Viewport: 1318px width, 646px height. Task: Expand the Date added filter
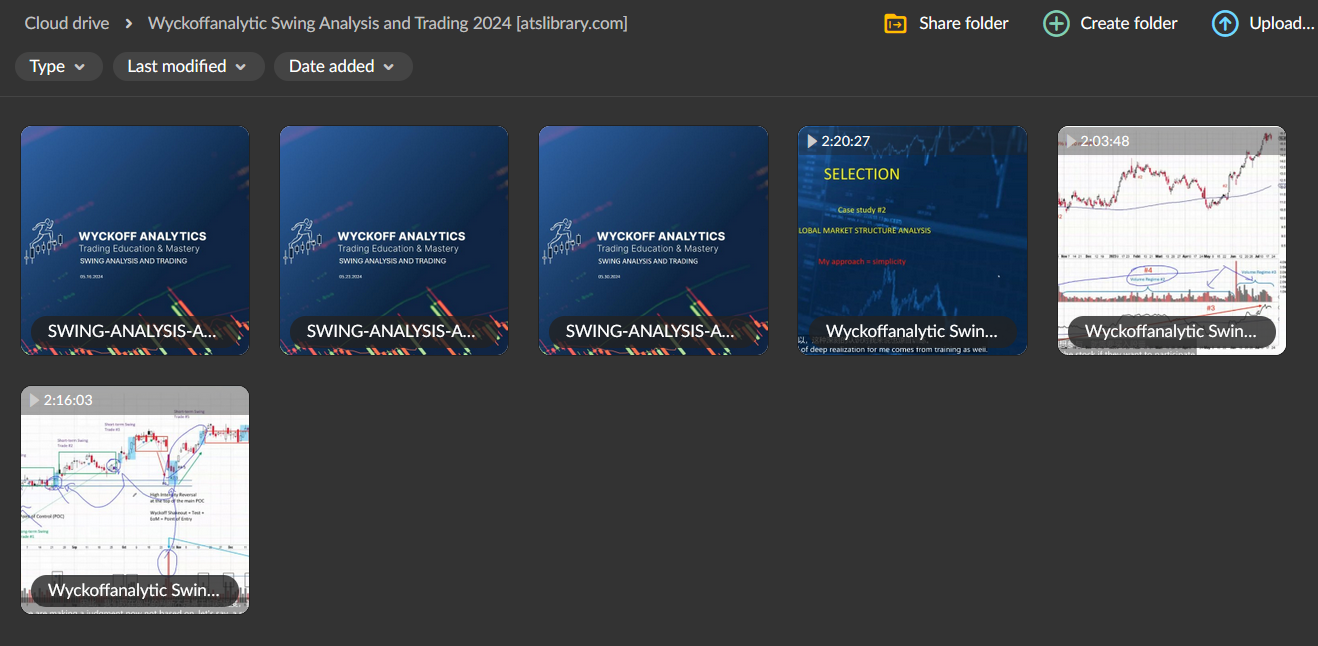343,66
